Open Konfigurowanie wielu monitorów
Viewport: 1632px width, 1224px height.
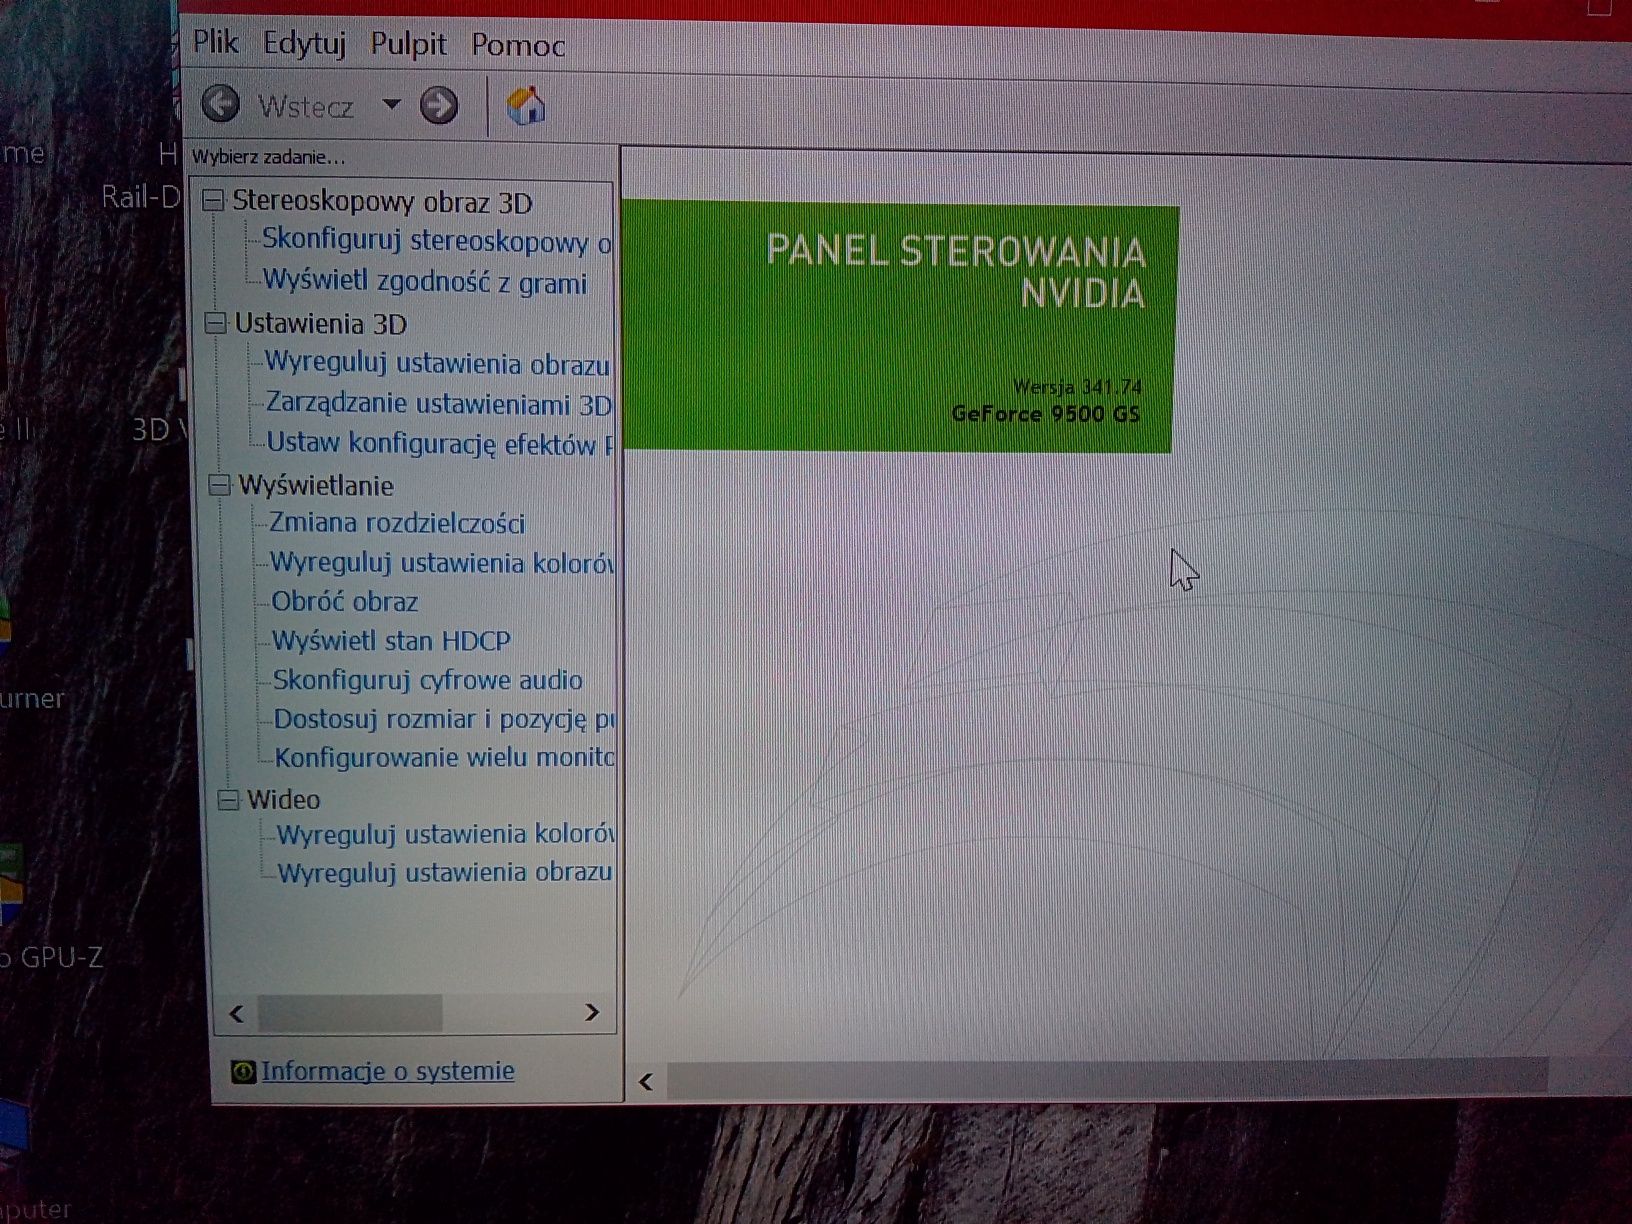pyautogui.click(x=445, y=757)
